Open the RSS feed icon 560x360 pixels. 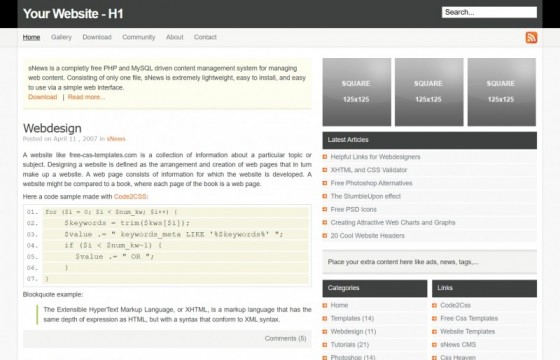click(531, 37)
